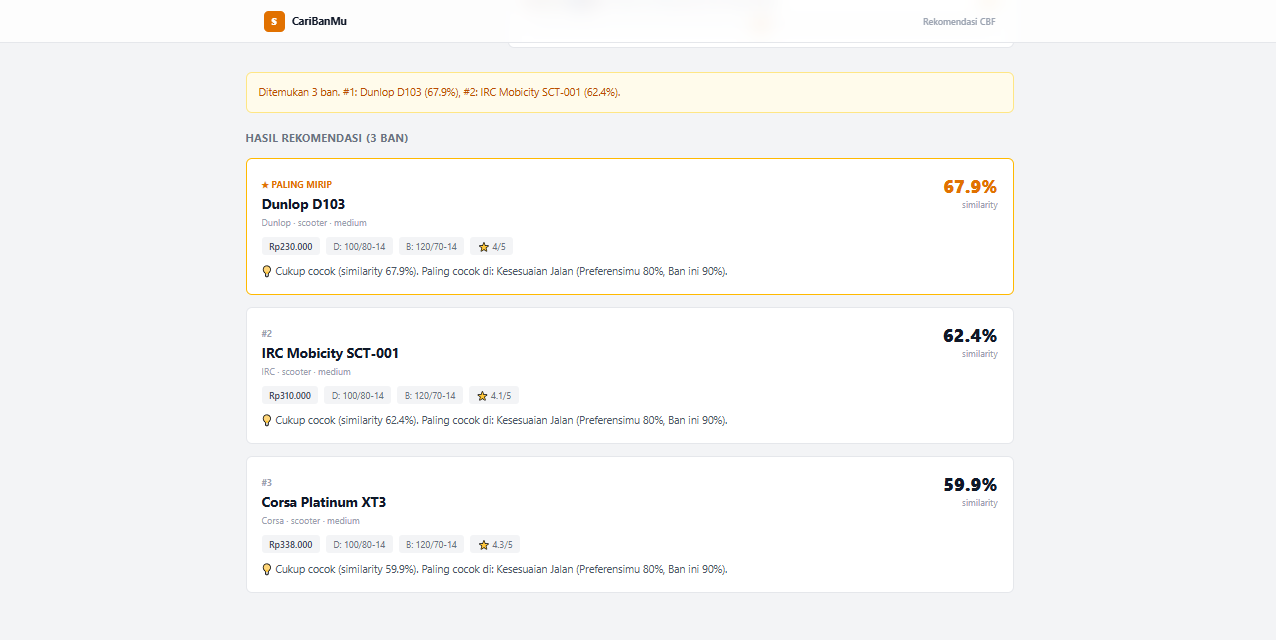
Task: Click the PALING MIRIP badge
Action: [x=297, y=185]
